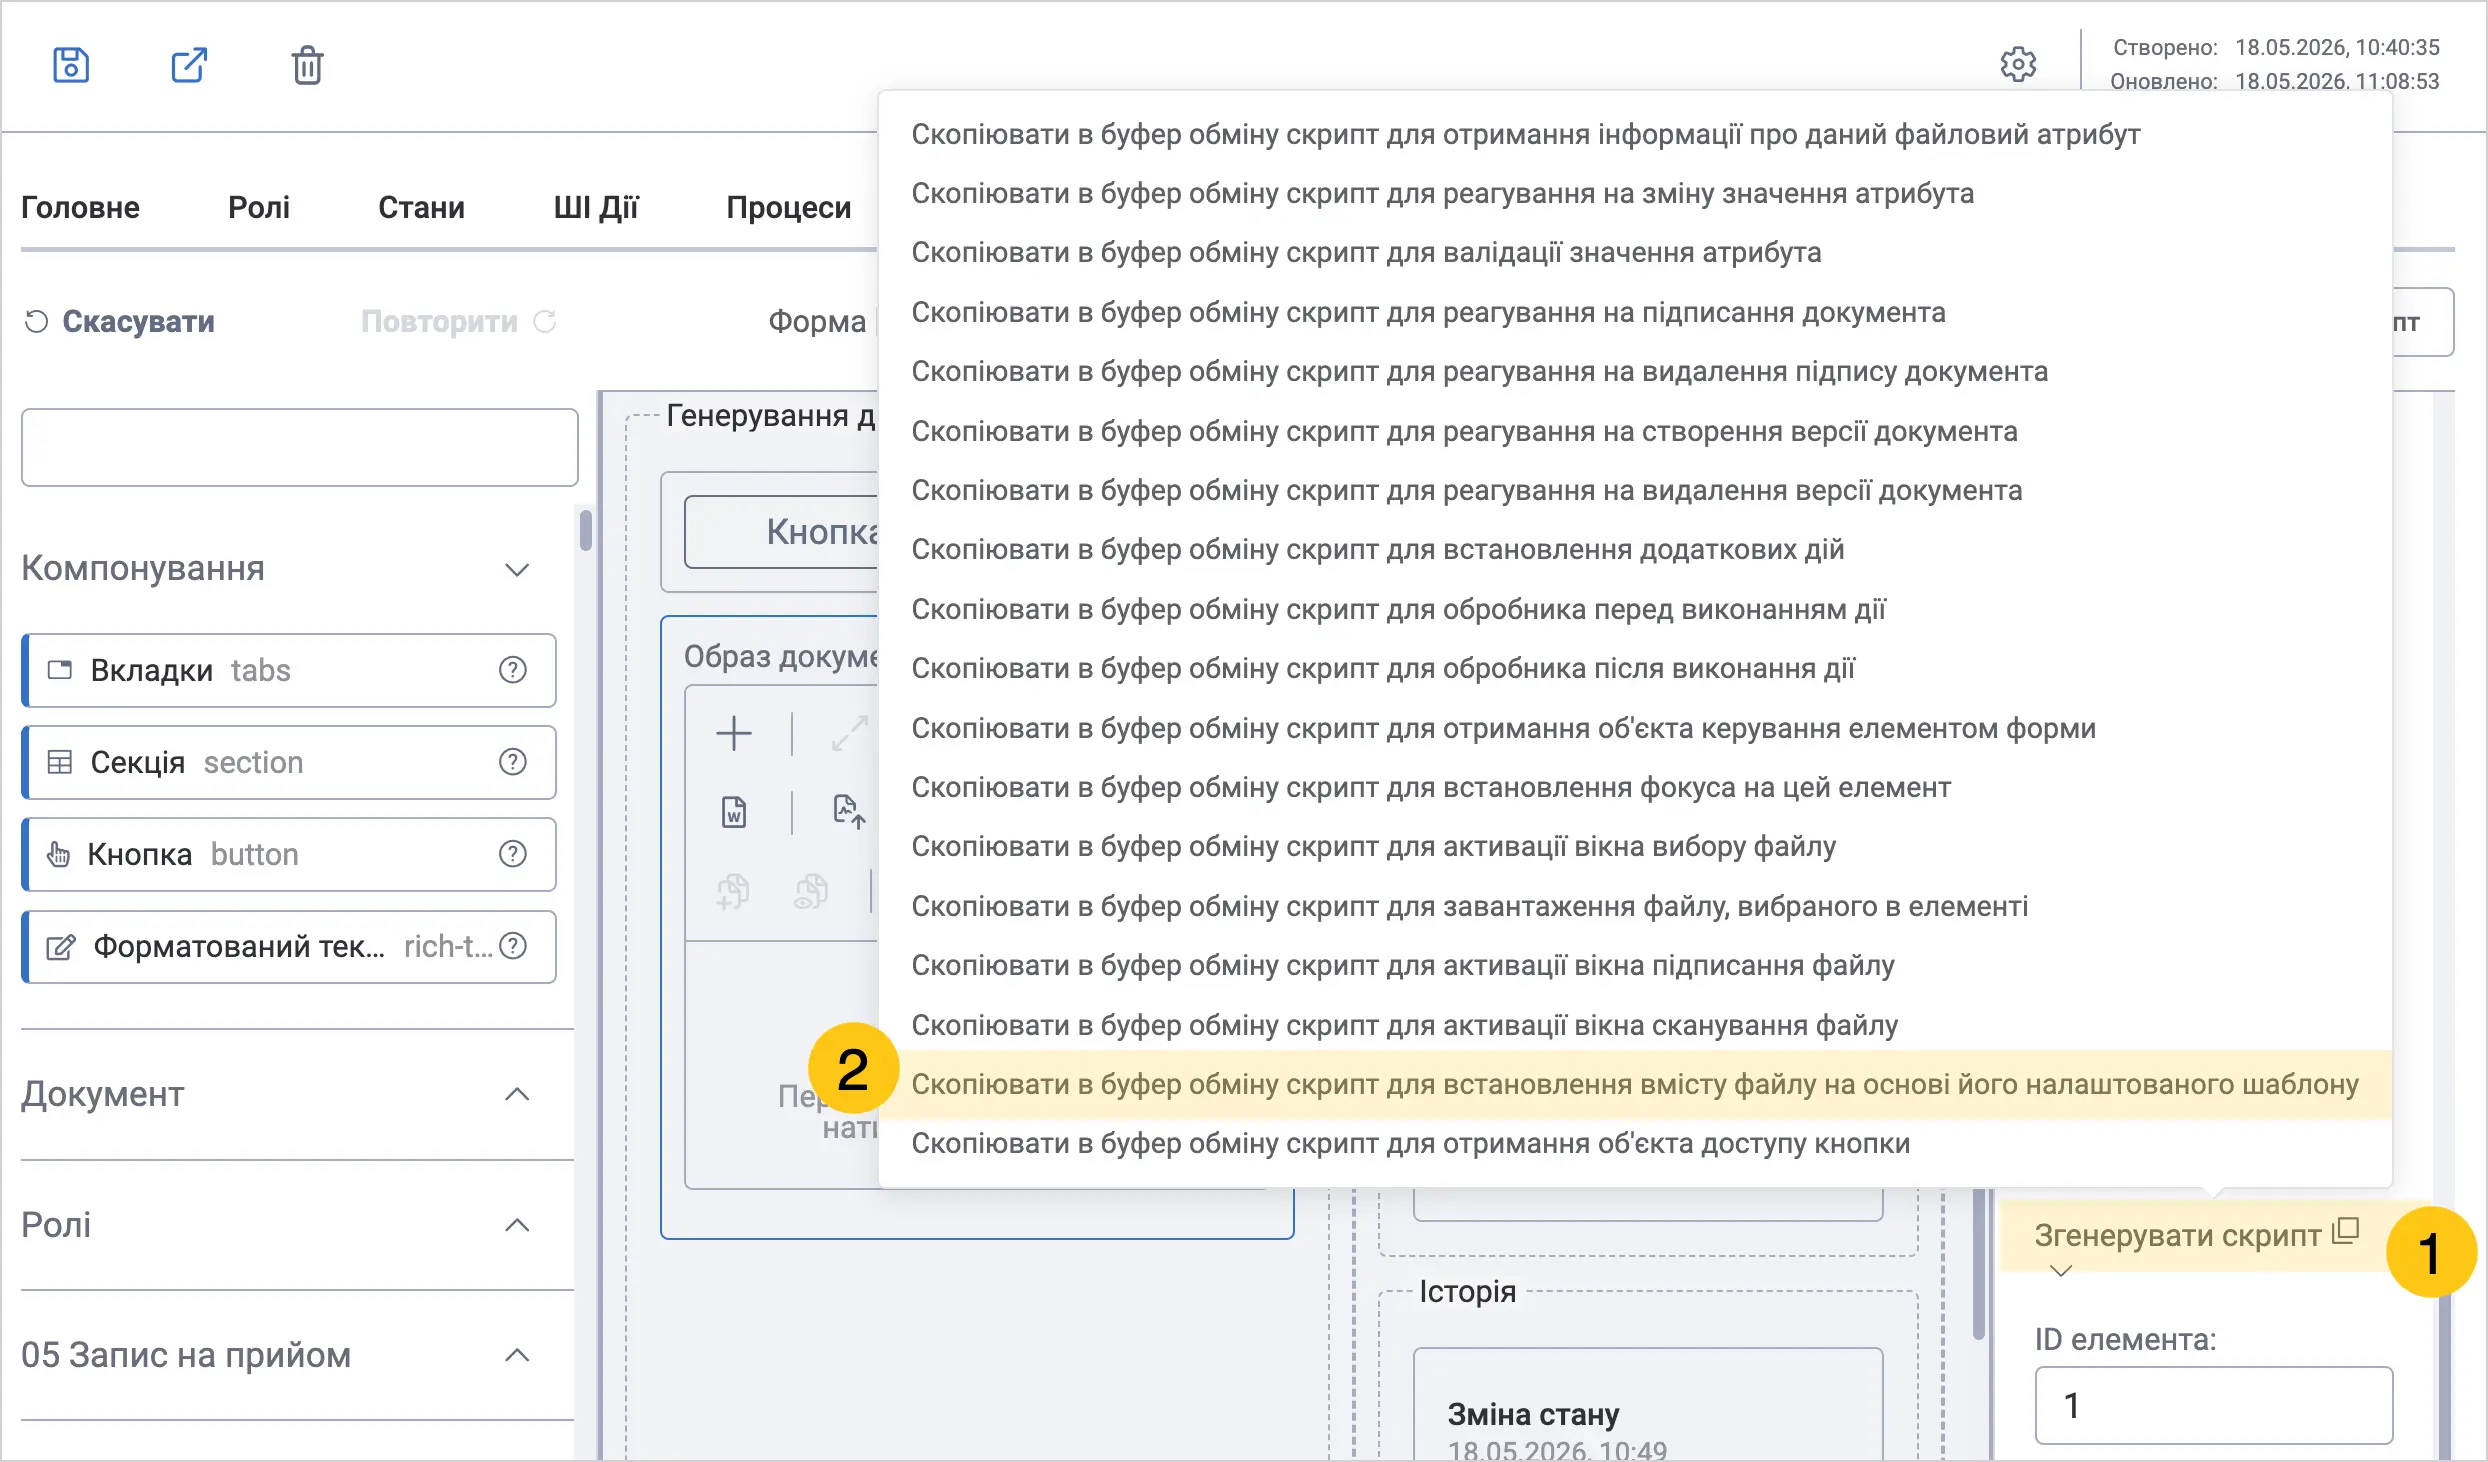Expand 05 Запис на прийом section
This screenshot has height=1462, width=2488.
(517, 1356)
